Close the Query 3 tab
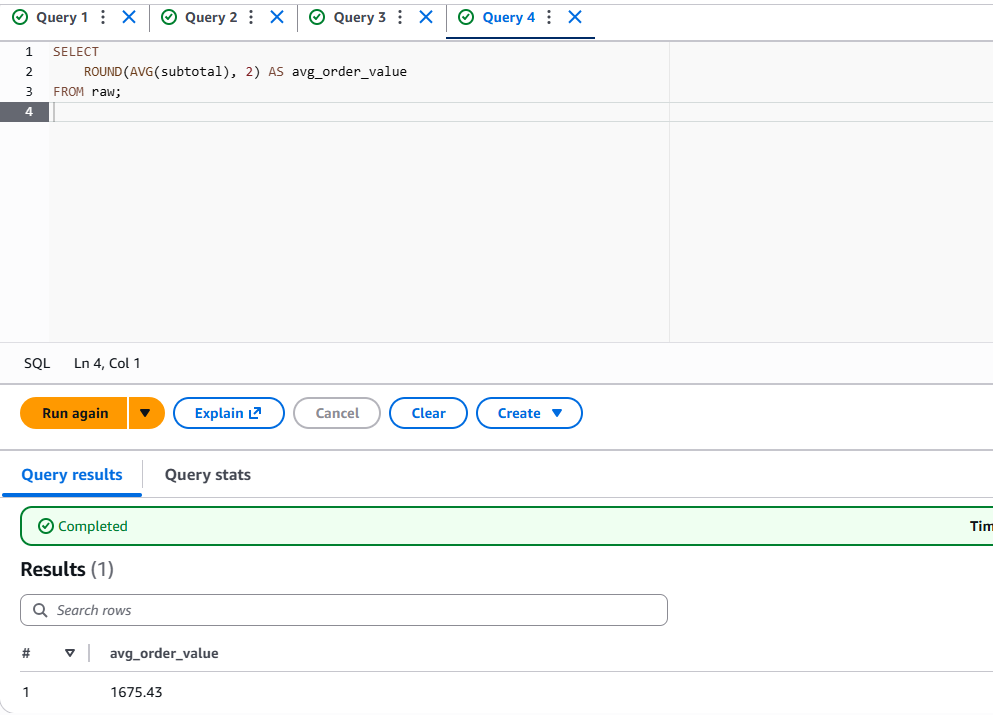The width and height of the screenshot is (993, 715). click(x=426, y=18)
